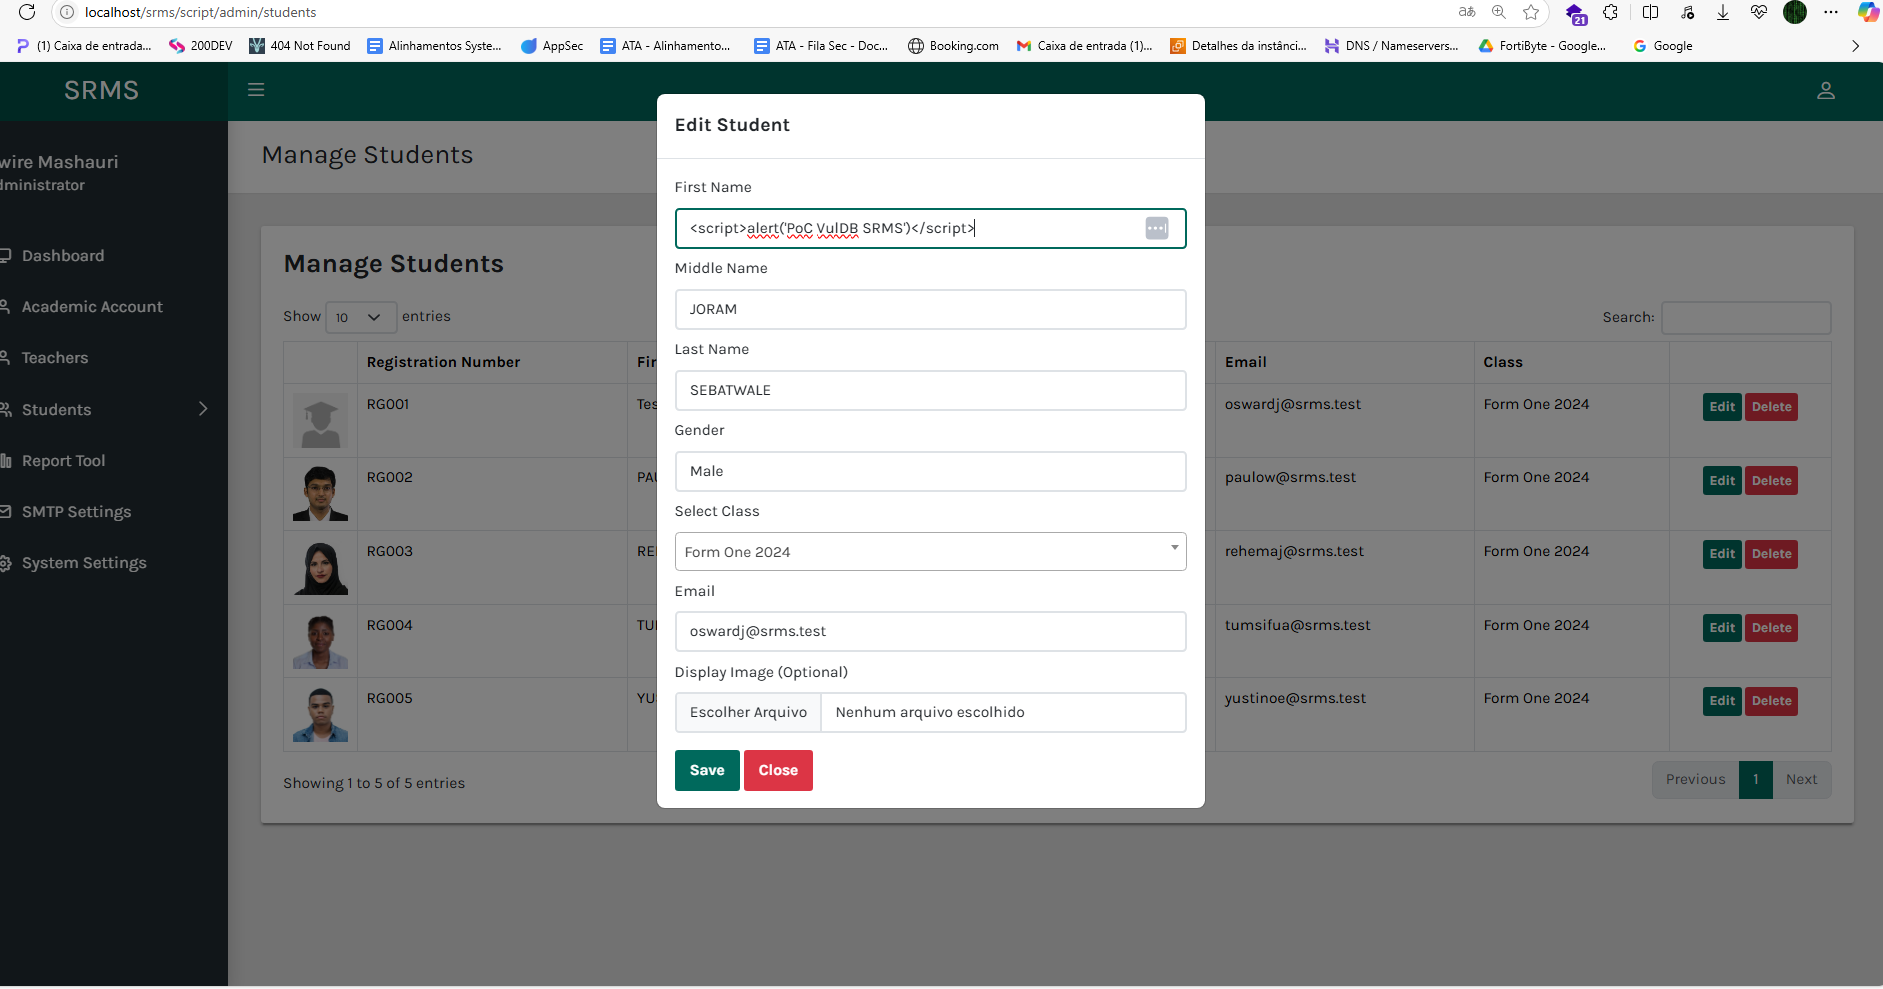This screenshot has height=989, width=1883.
Task: Click the Gender field showing Male
Action: click(930, 471)
